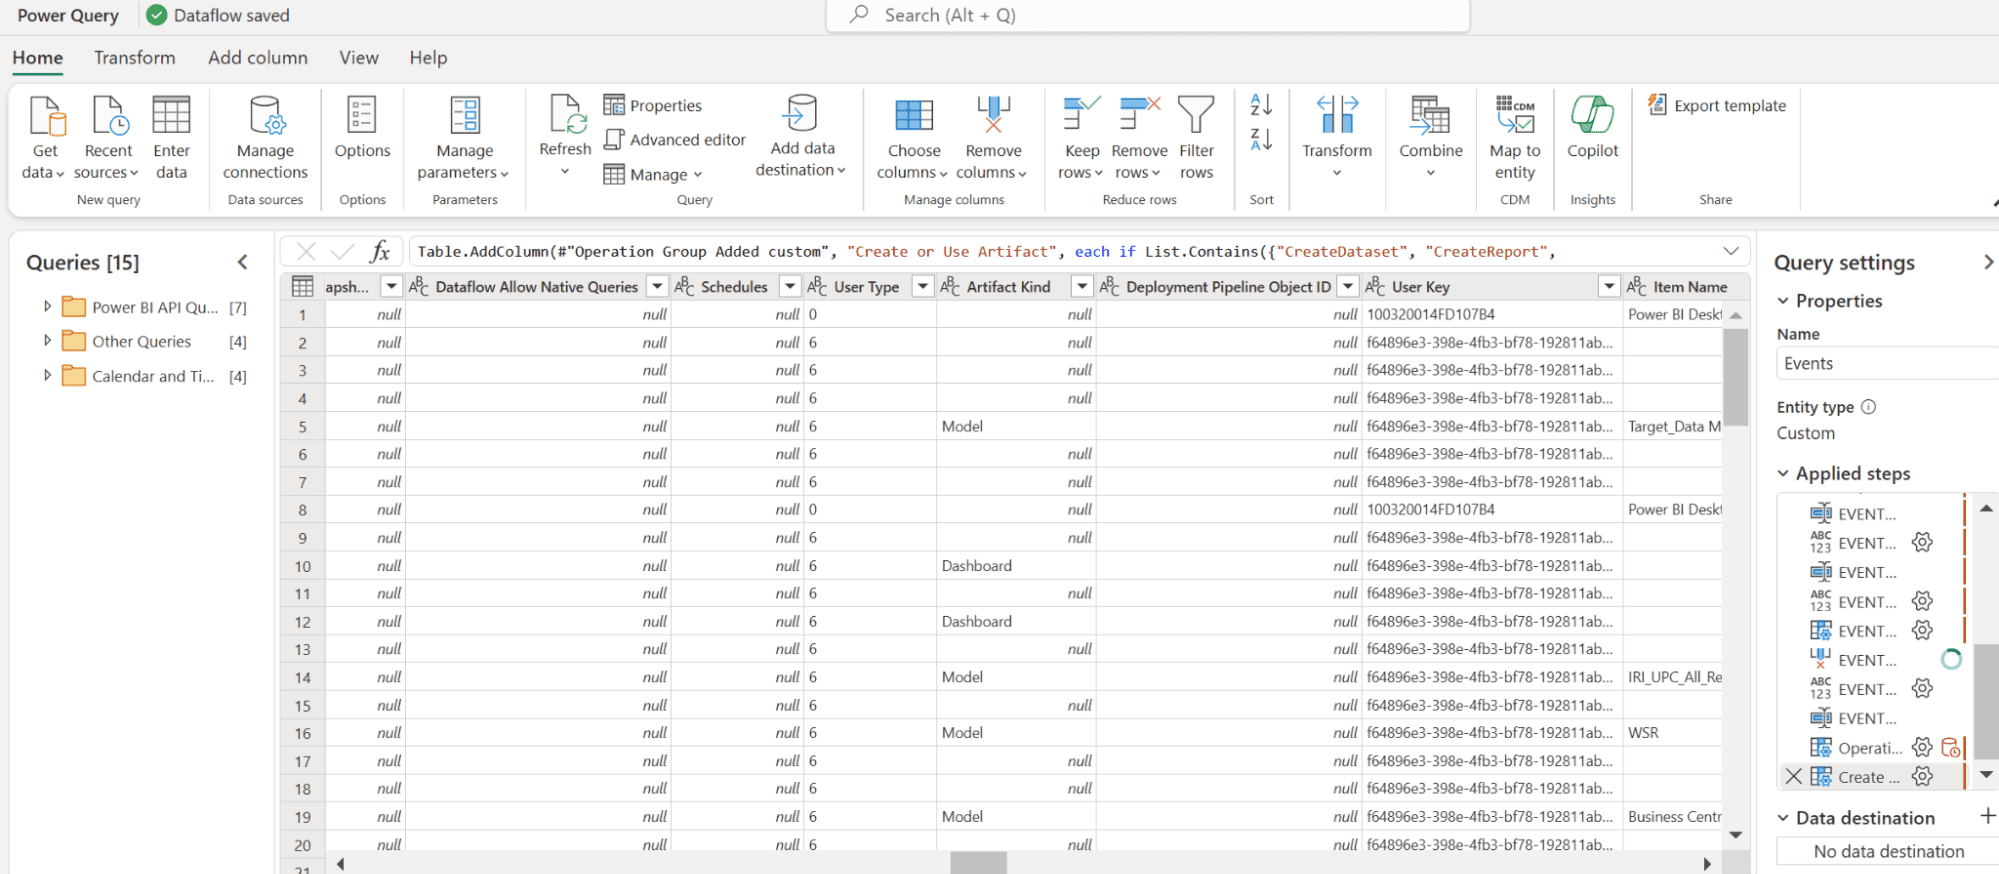
Task: Open the Manage connections icon
Action: [x=265, y=116]
